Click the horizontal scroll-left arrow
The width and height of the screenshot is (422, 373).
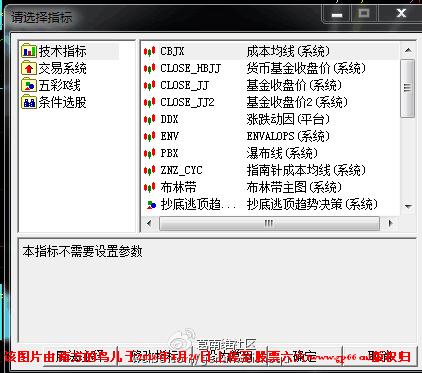point(149,223)
